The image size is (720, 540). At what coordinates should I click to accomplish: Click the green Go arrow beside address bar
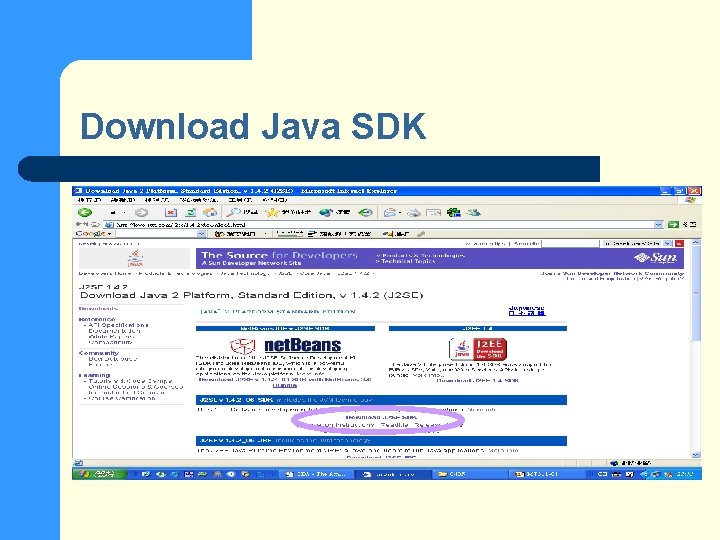click(x=673, y=225)
